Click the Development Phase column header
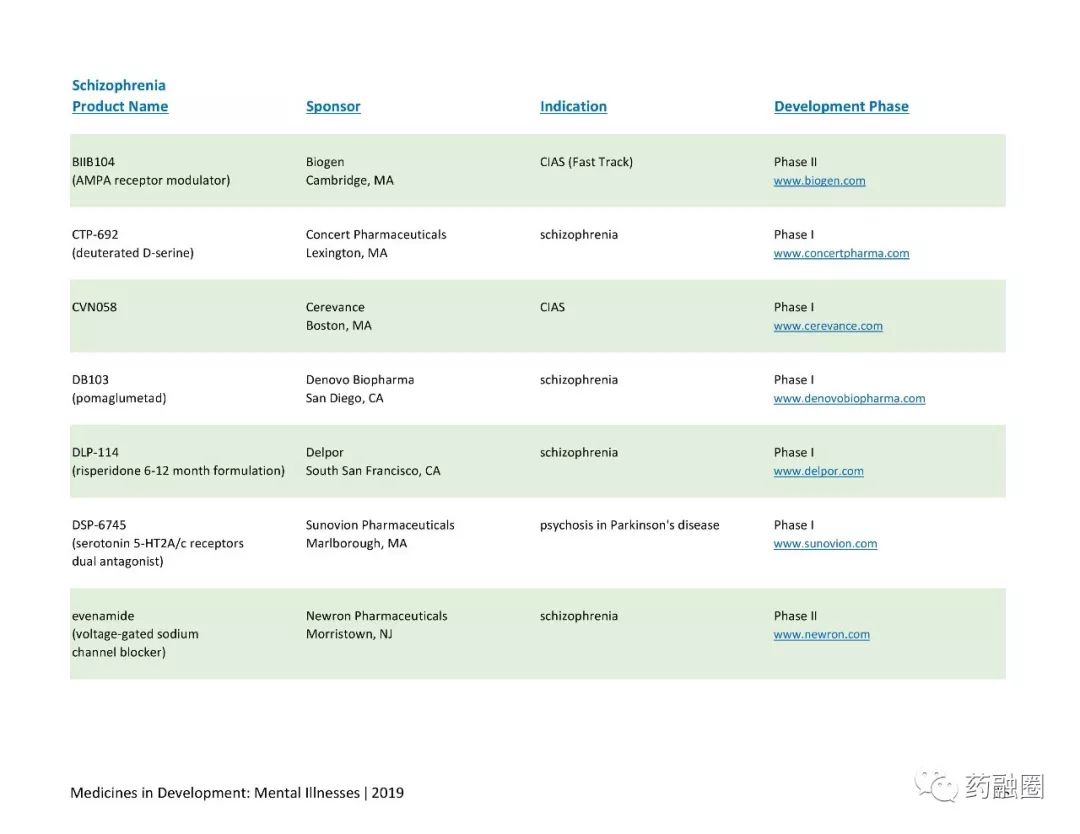This screenshot has width=1080, height=834. tap(841, 107)
